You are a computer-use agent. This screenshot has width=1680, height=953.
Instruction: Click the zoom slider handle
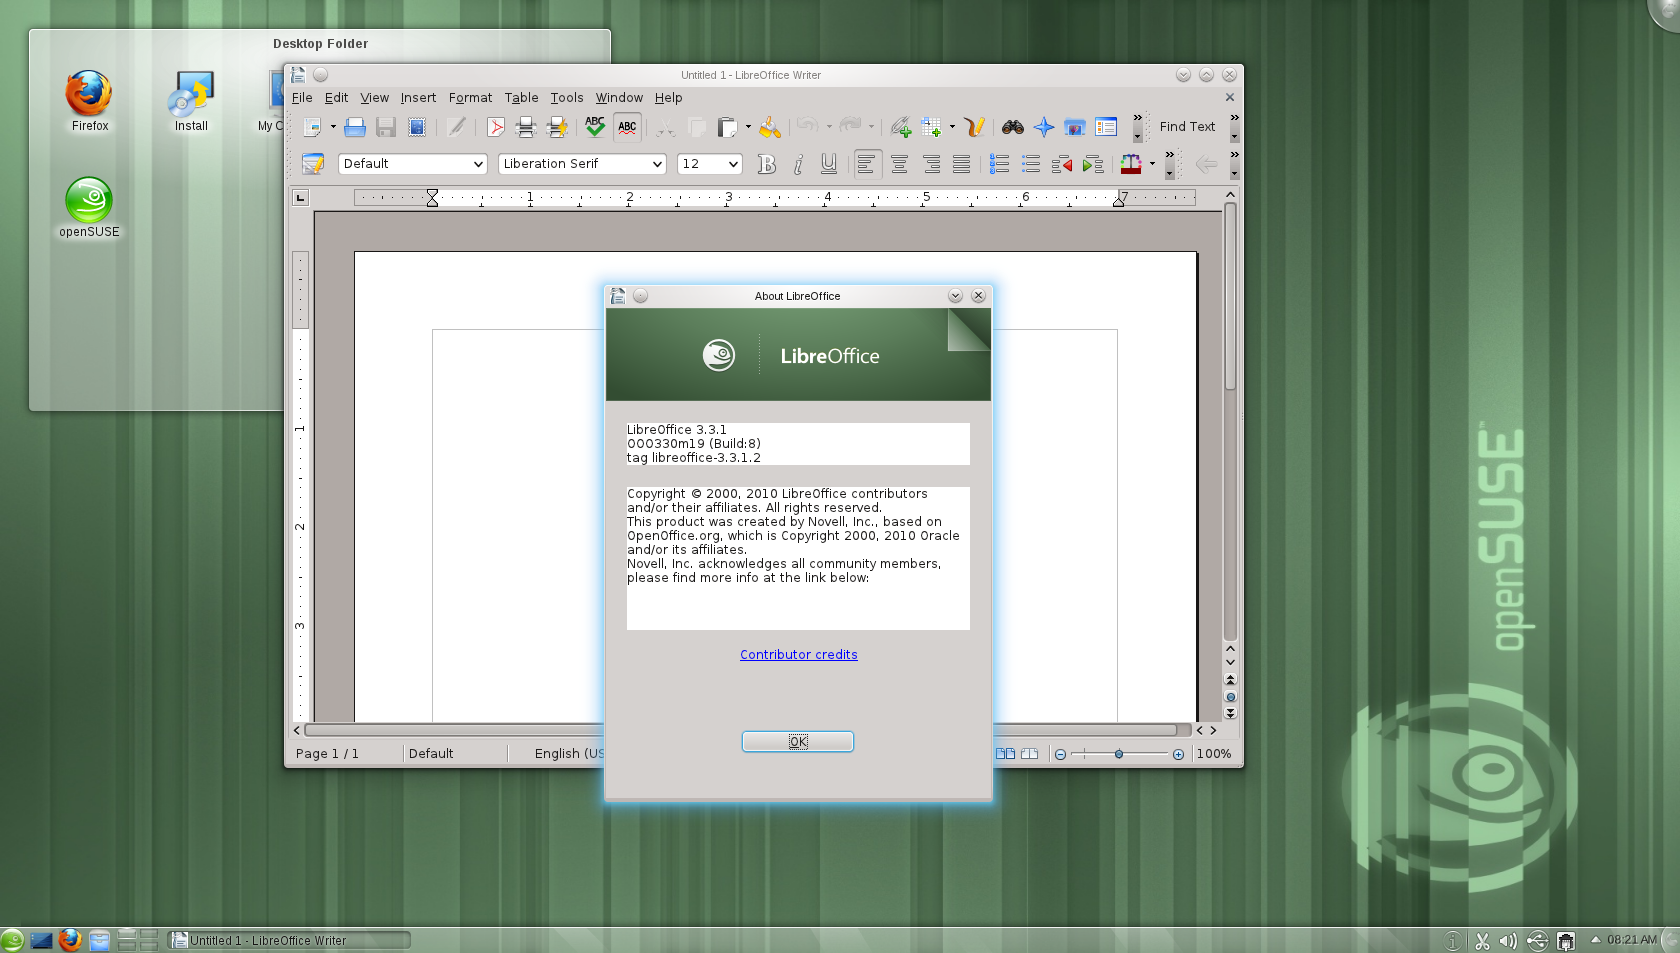1118,754
